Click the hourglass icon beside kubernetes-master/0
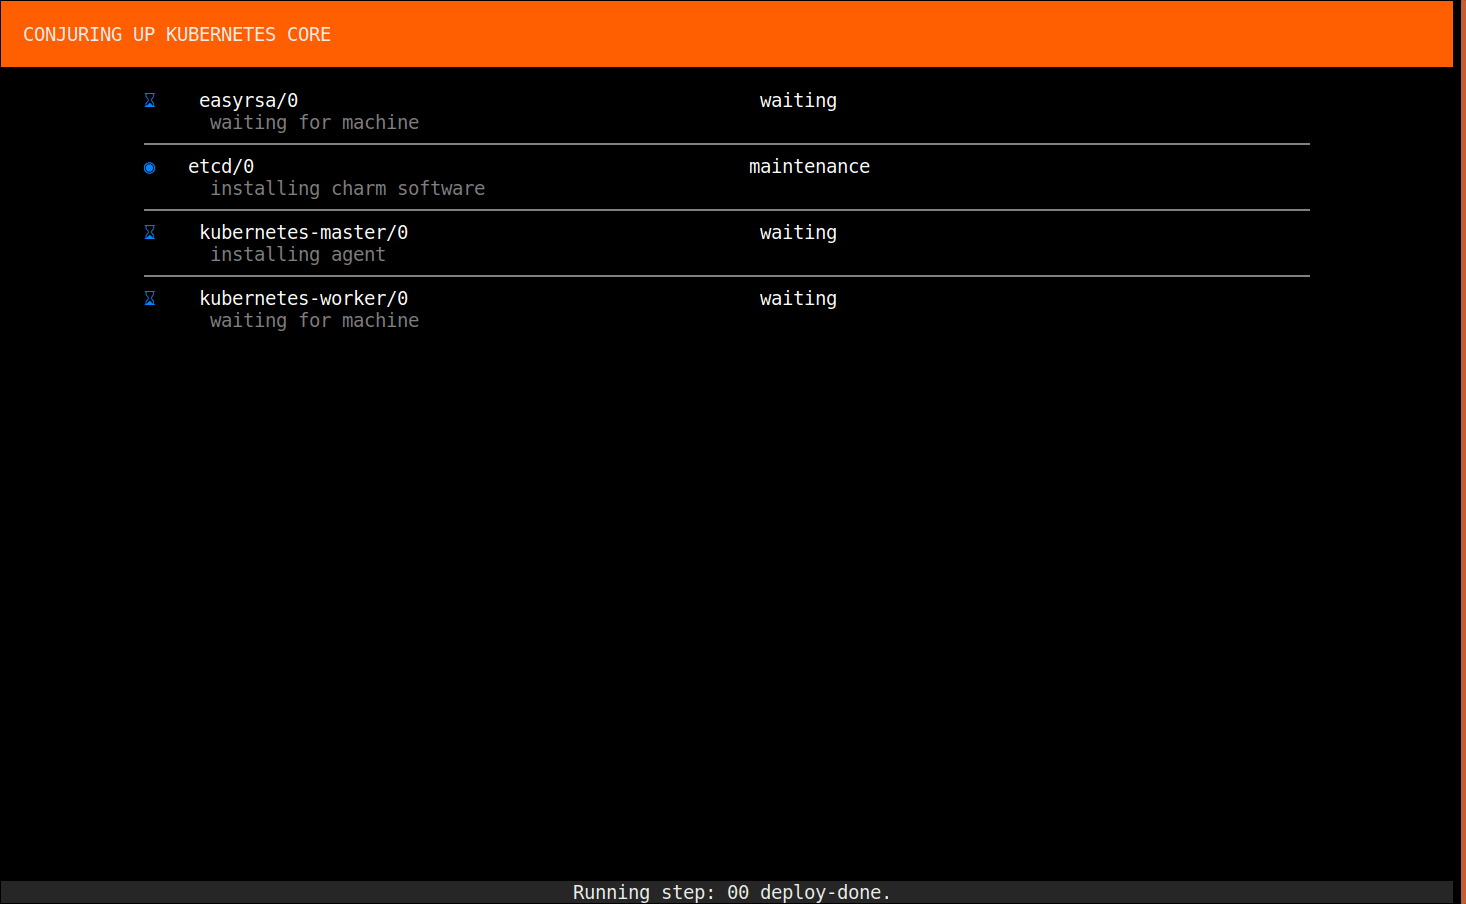1466x904 pixels. click(x=150, y=232)
